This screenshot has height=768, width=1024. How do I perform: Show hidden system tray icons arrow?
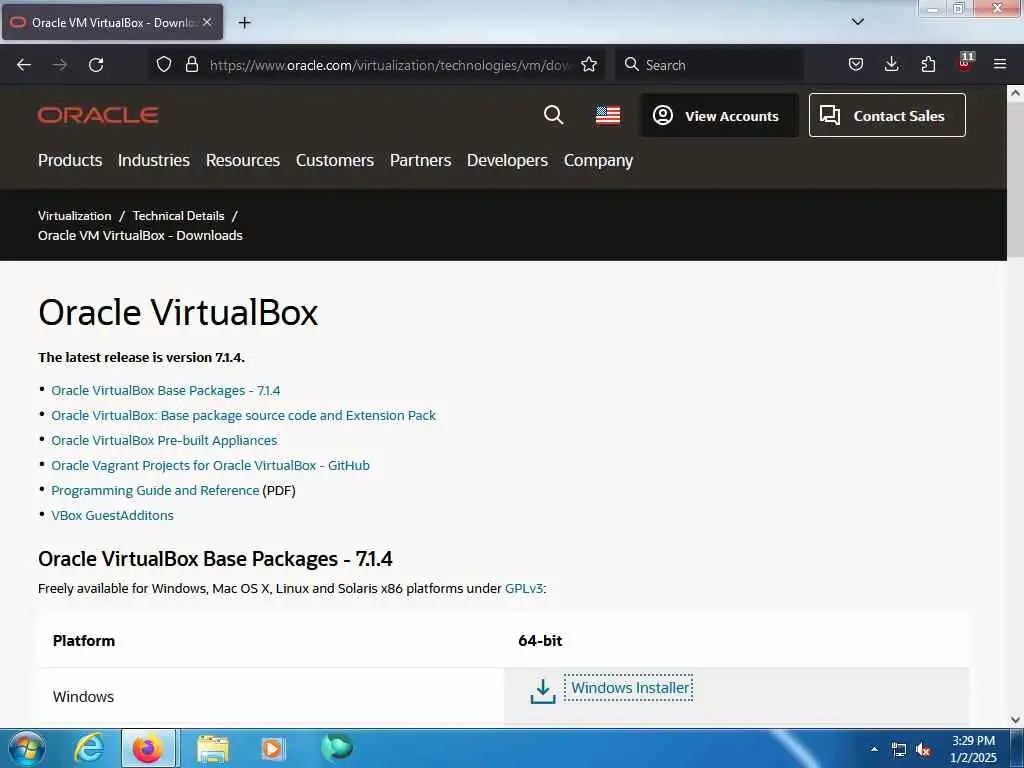click(x=874, y=749)
